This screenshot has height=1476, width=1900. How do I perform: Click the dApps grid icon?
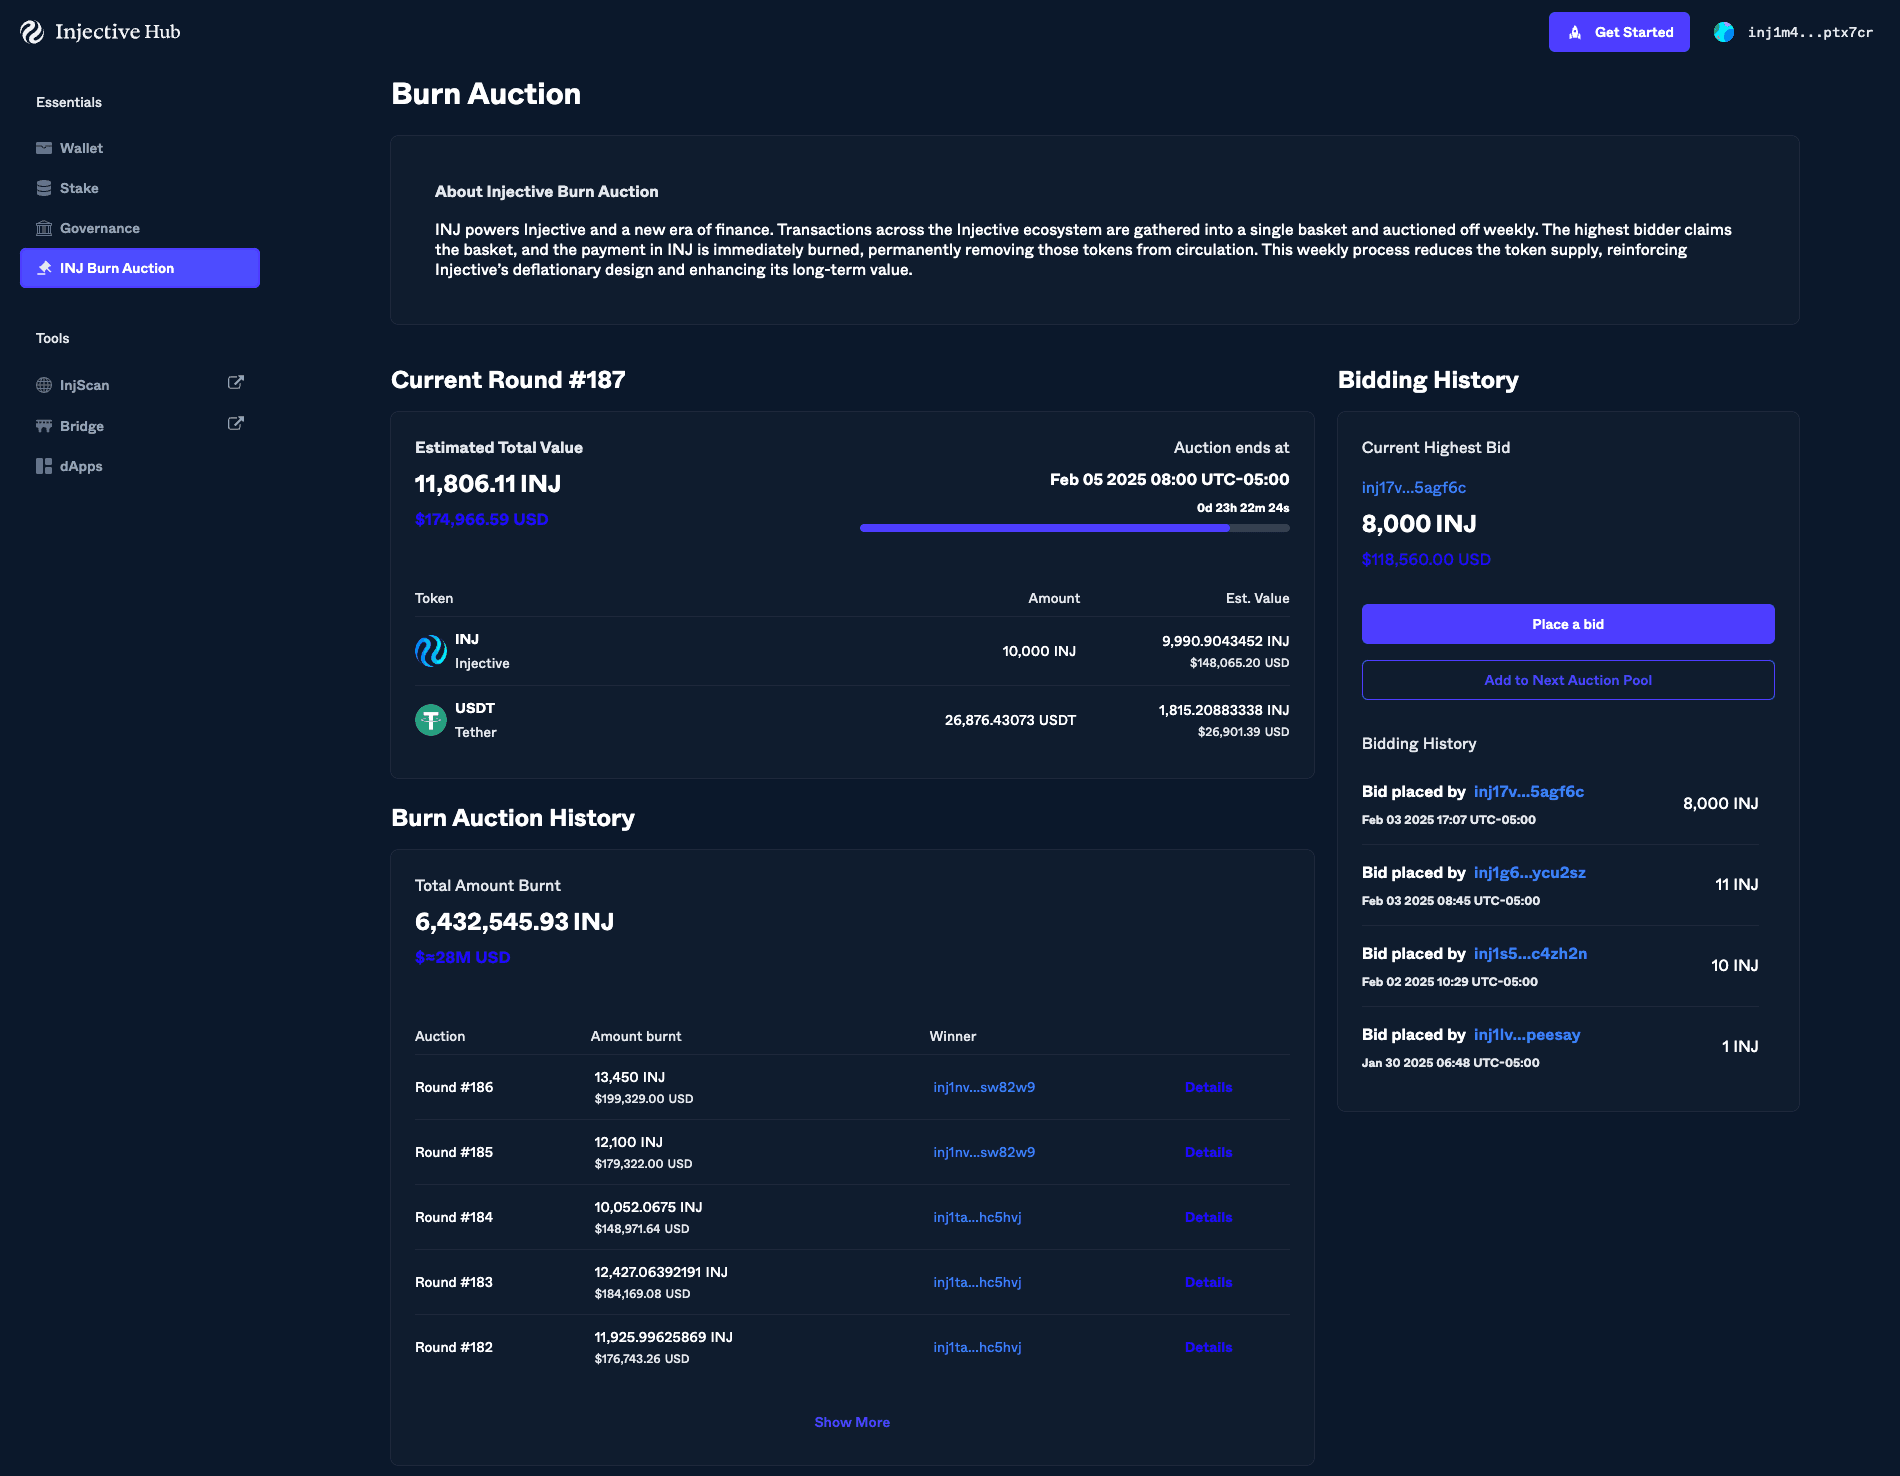pyautogui.click(x=44, y=466)
